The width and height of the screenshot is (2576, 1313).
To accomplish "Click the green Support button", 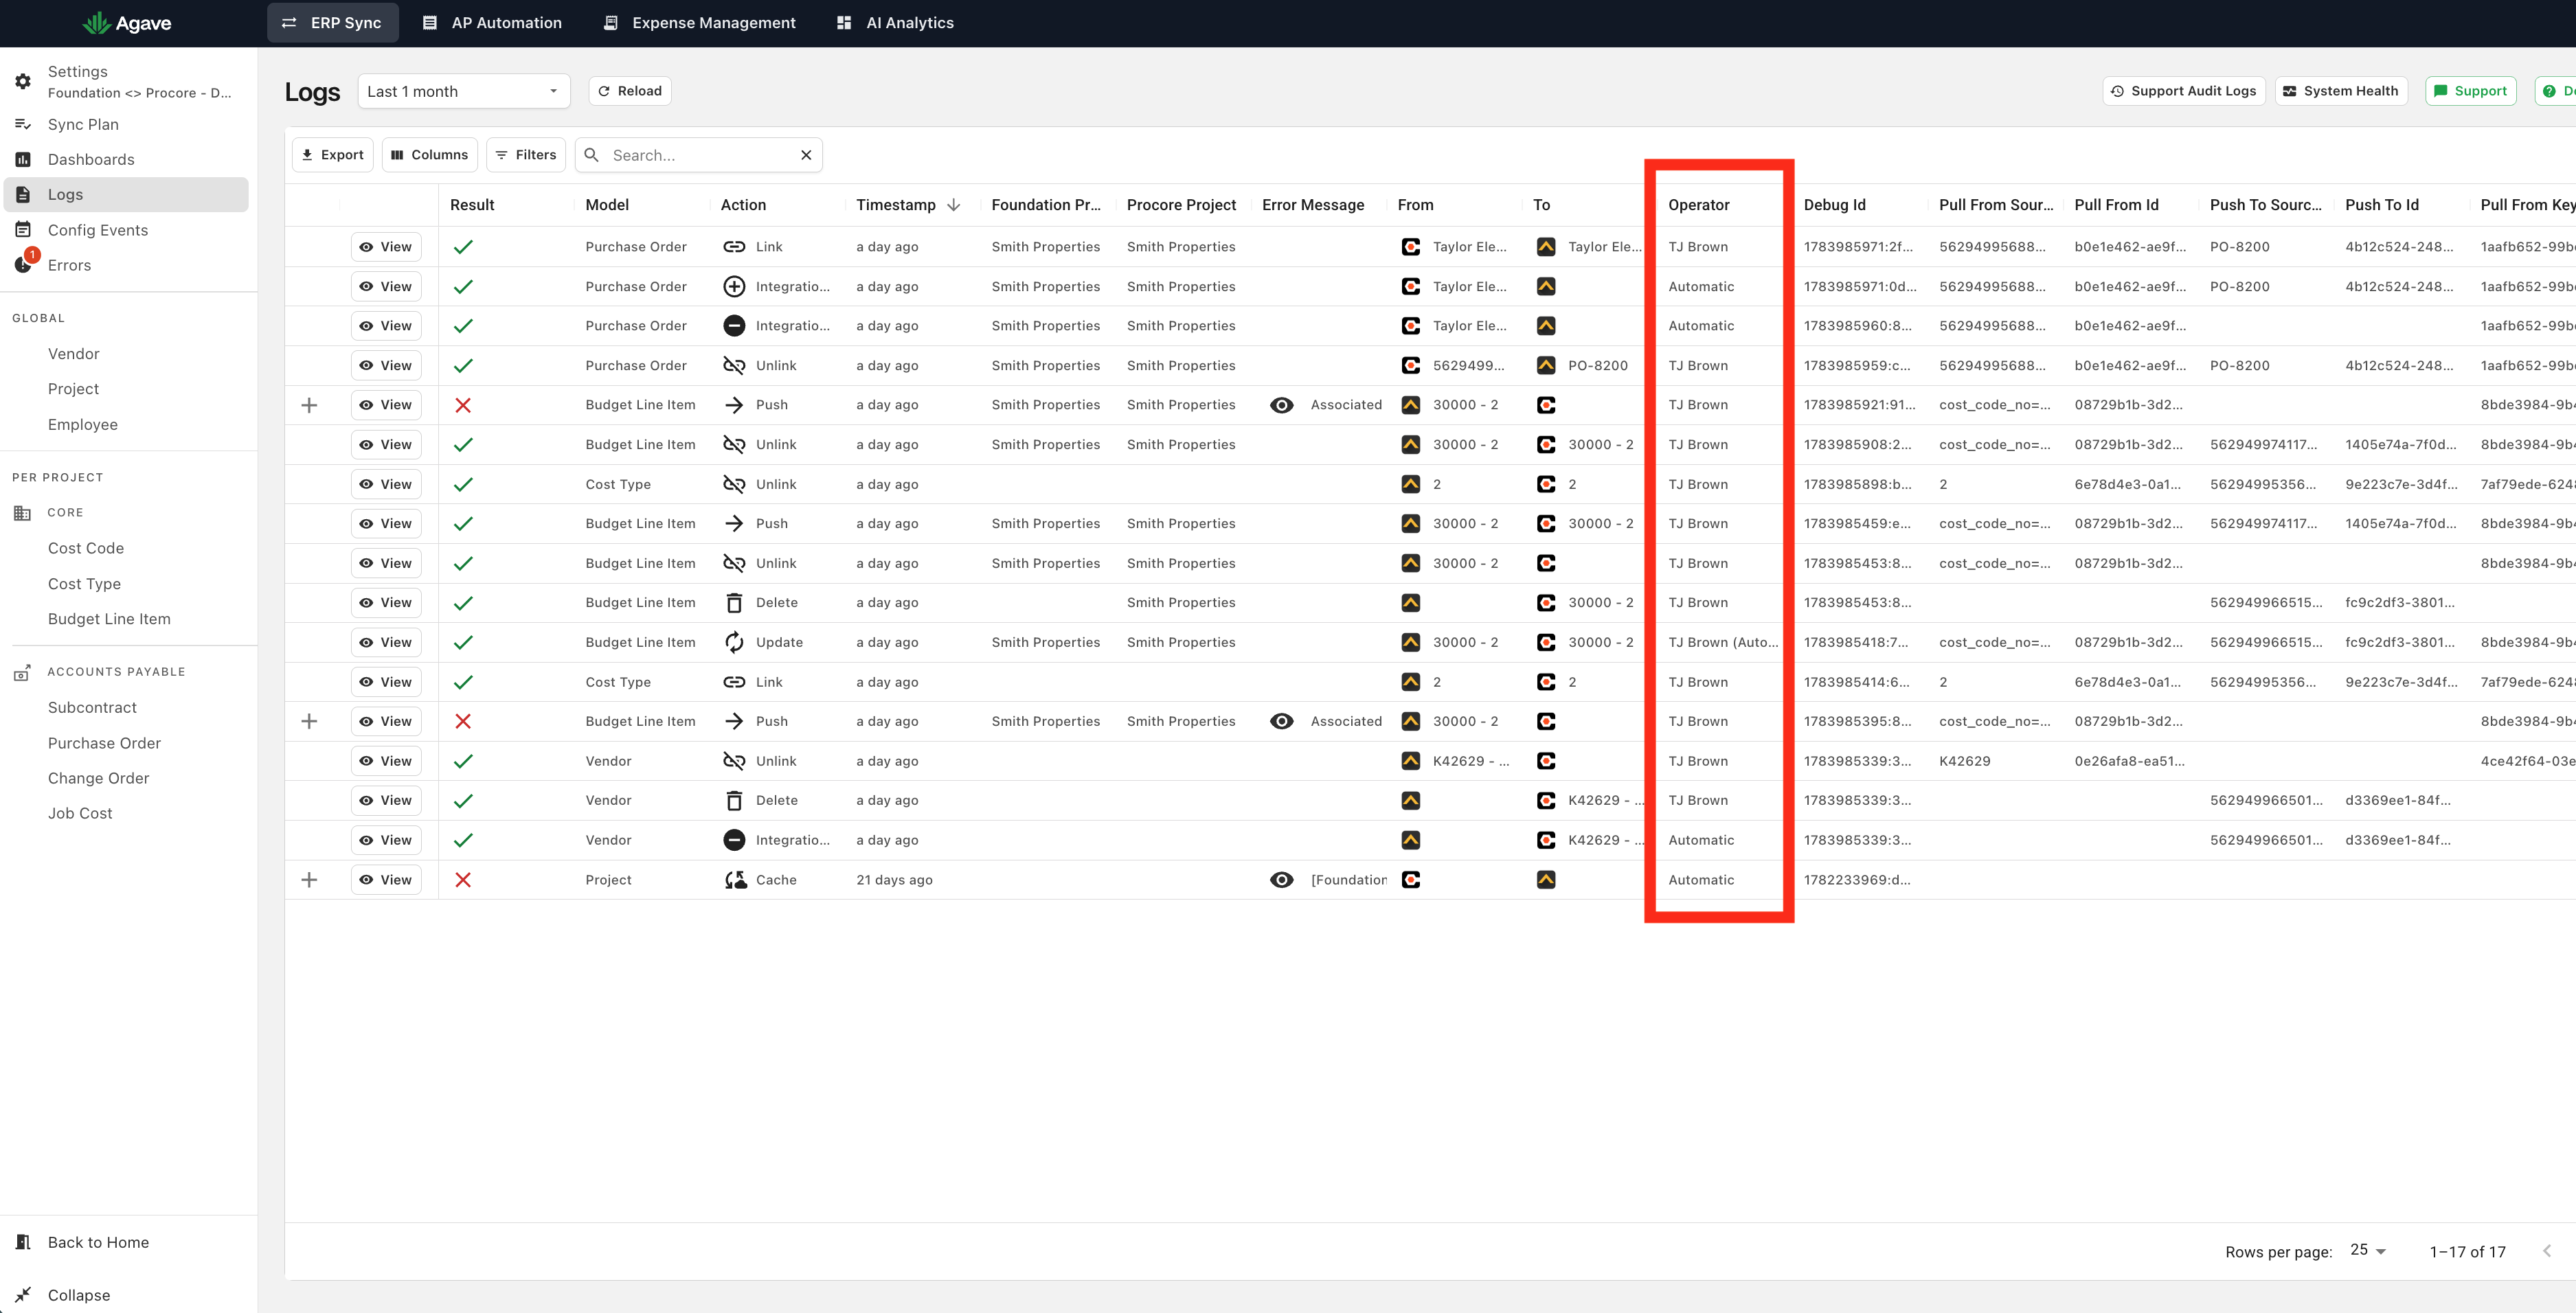I will [2470, 91].
